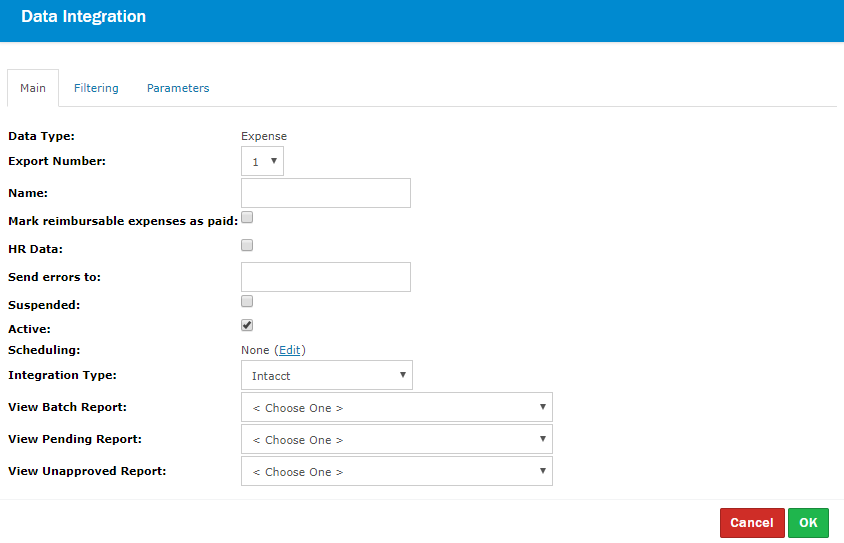Choose a View Unapproved Report option
The image size is (844, 543).
point(396,471)
